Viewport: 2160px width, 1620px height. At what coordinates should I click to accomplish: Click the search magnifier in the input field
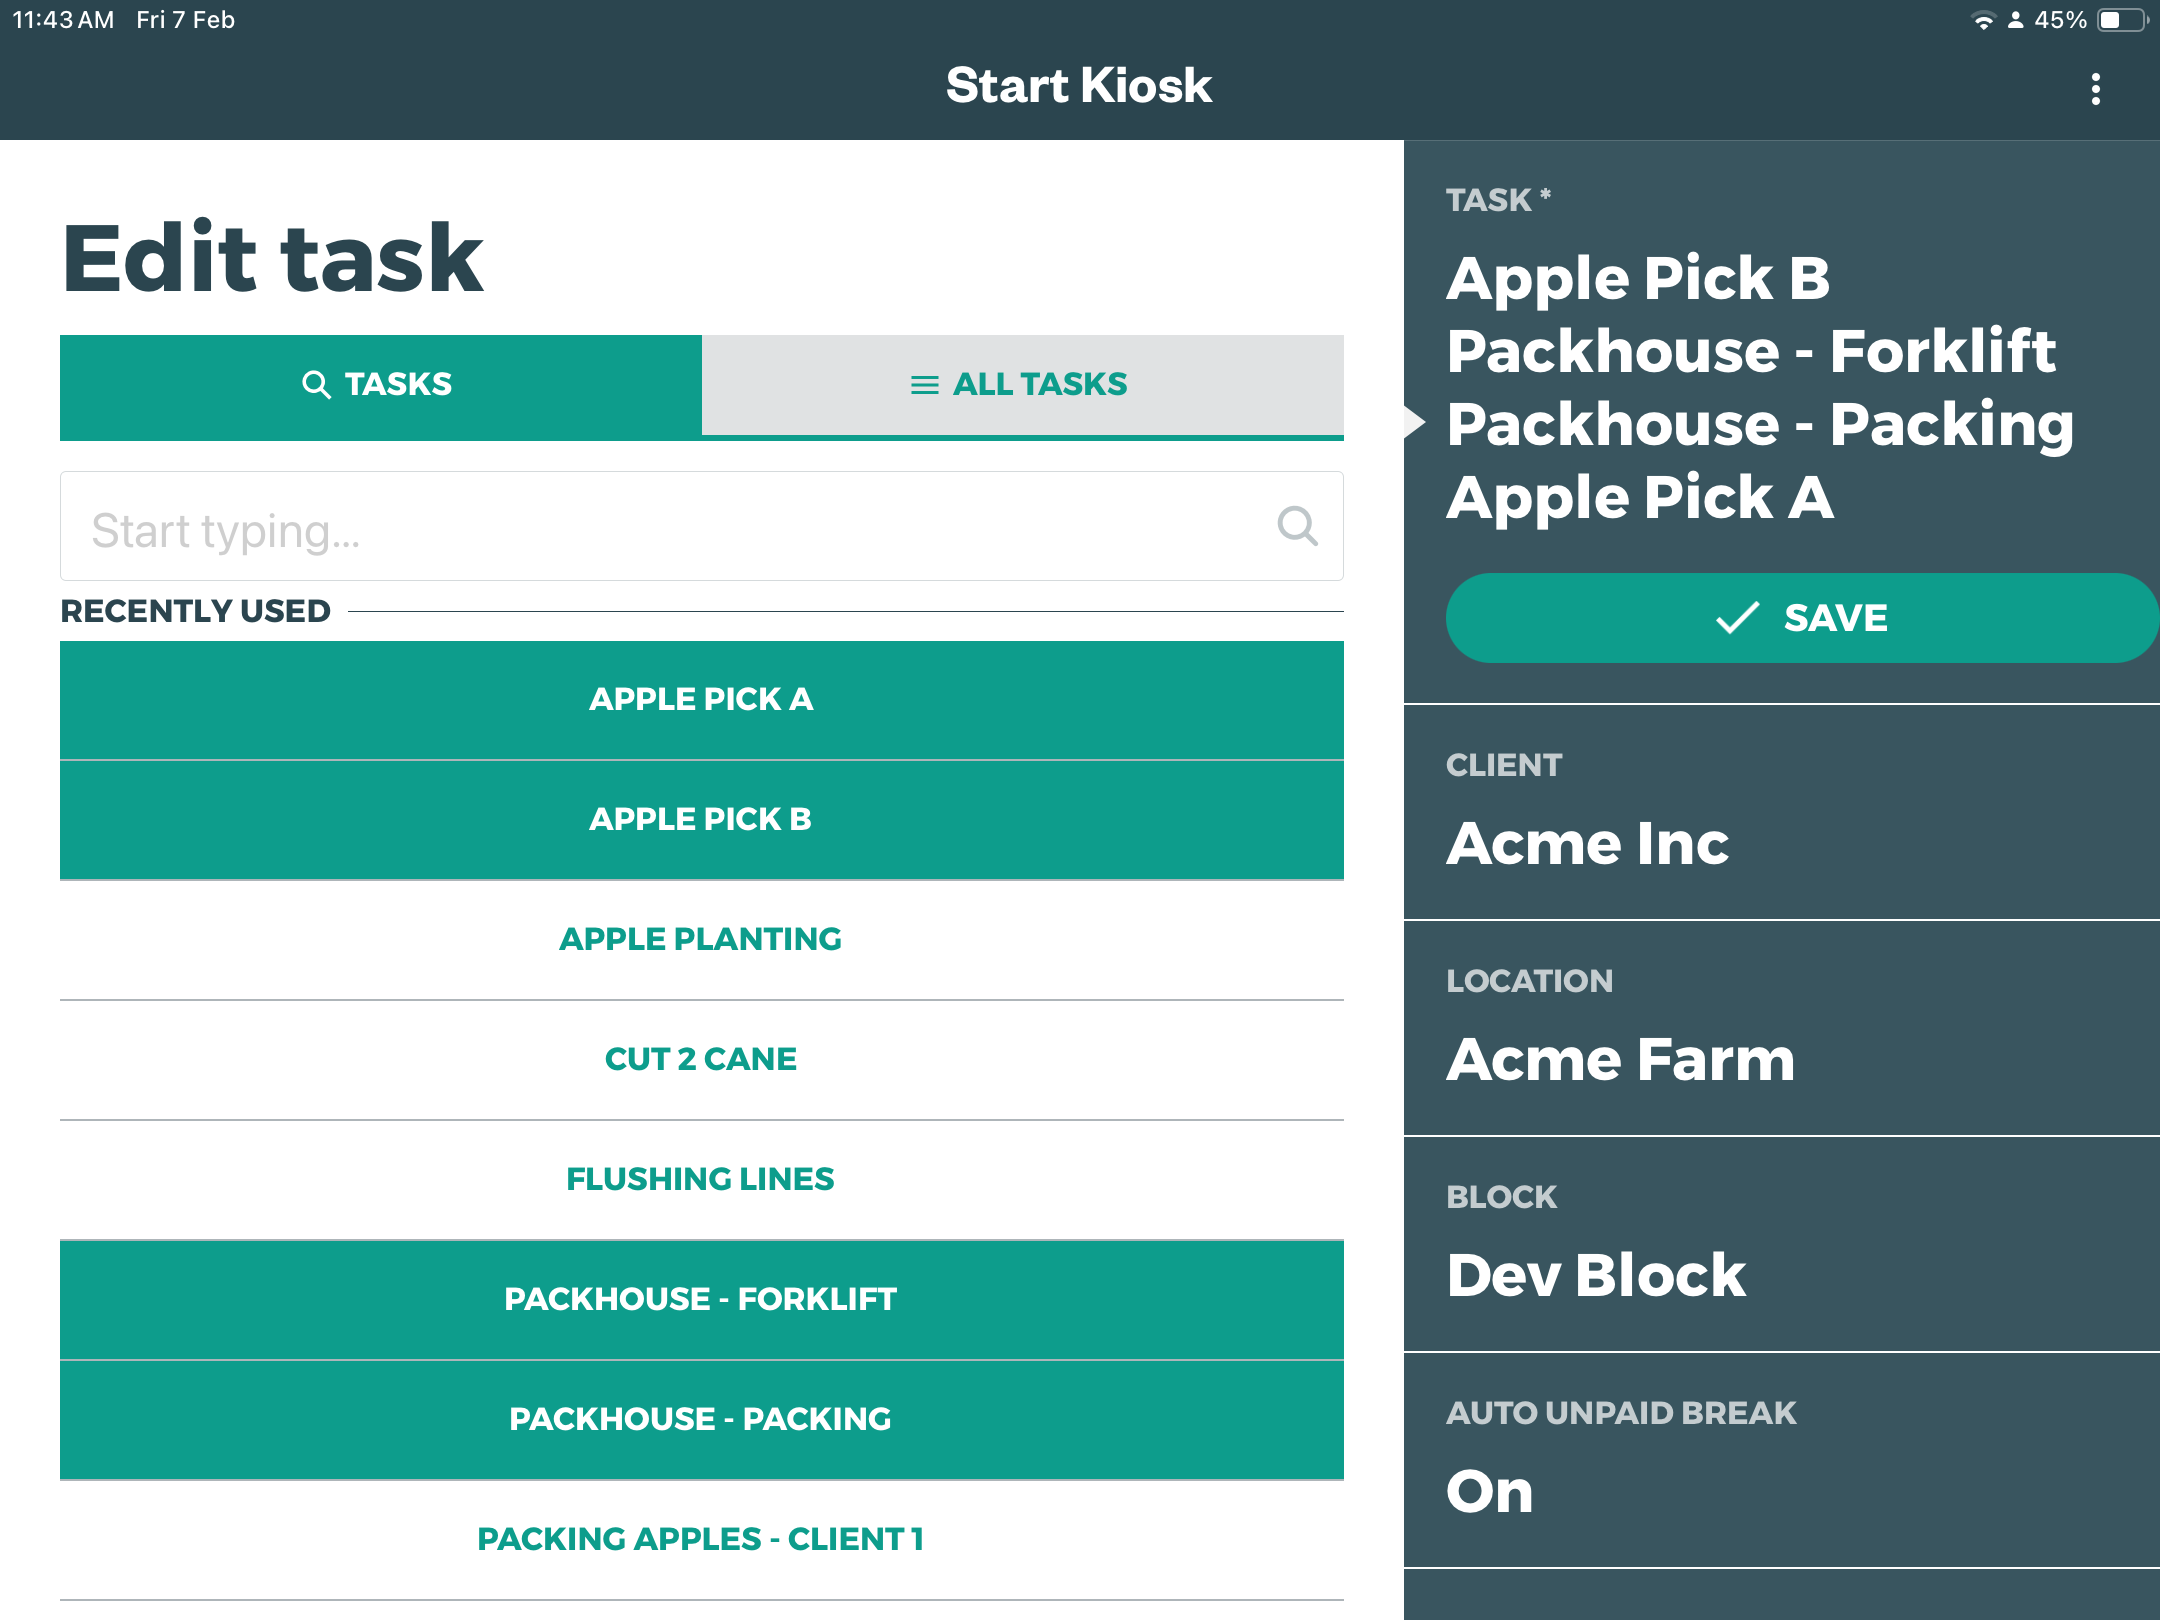1297,525
